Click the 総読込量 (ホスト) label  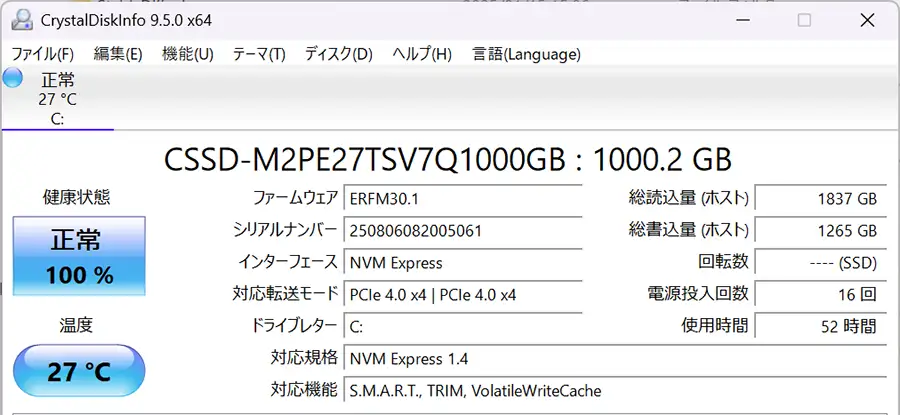689,199
